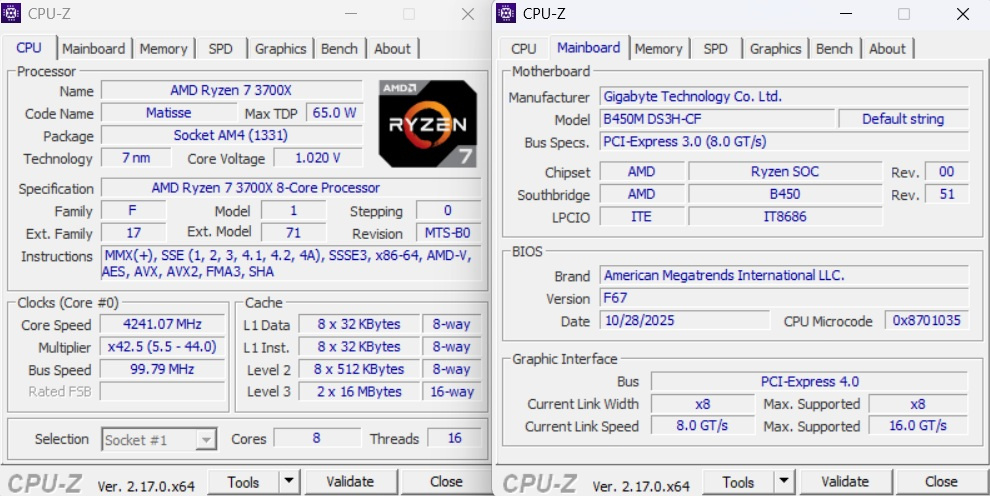Click the American Megatrends BIOS brand value
Image resolution: width=990 pixels, height=496 pixels.
click(784, 276)
